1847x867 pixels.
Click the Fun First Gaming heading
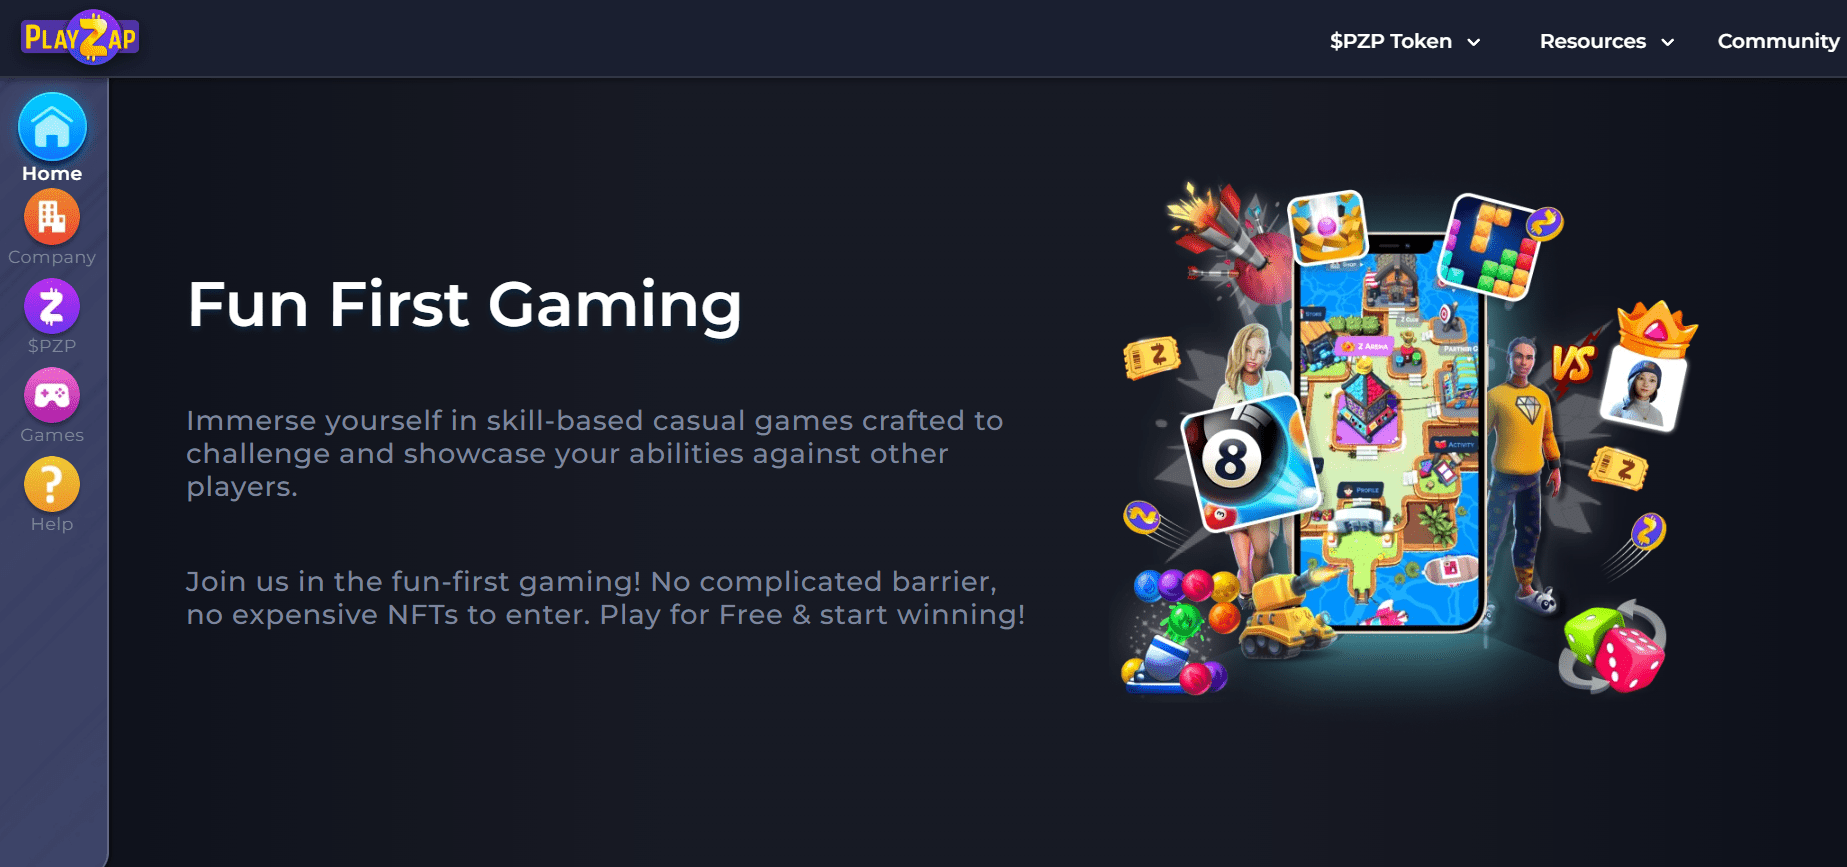coord(465,304)
